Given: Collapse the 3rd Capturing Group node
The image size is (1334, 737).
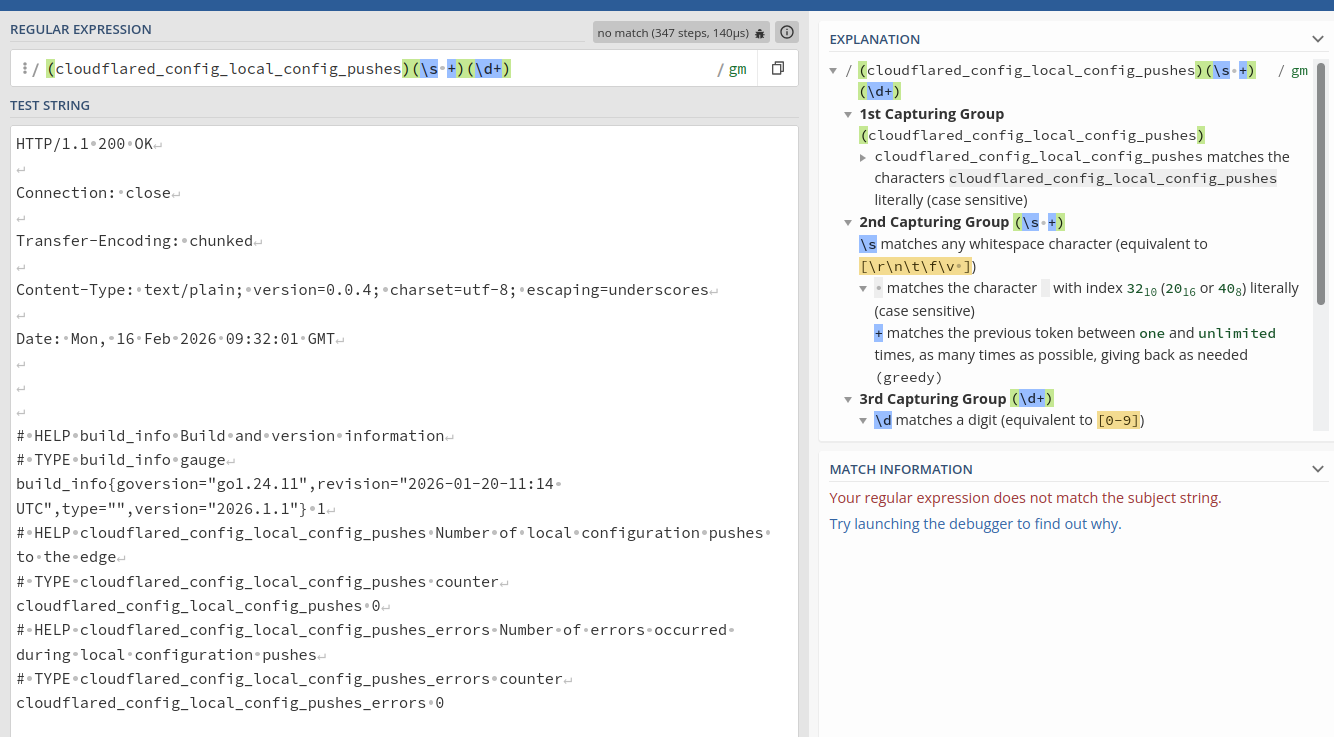Looking at the screenshot, I should point(849,399).
